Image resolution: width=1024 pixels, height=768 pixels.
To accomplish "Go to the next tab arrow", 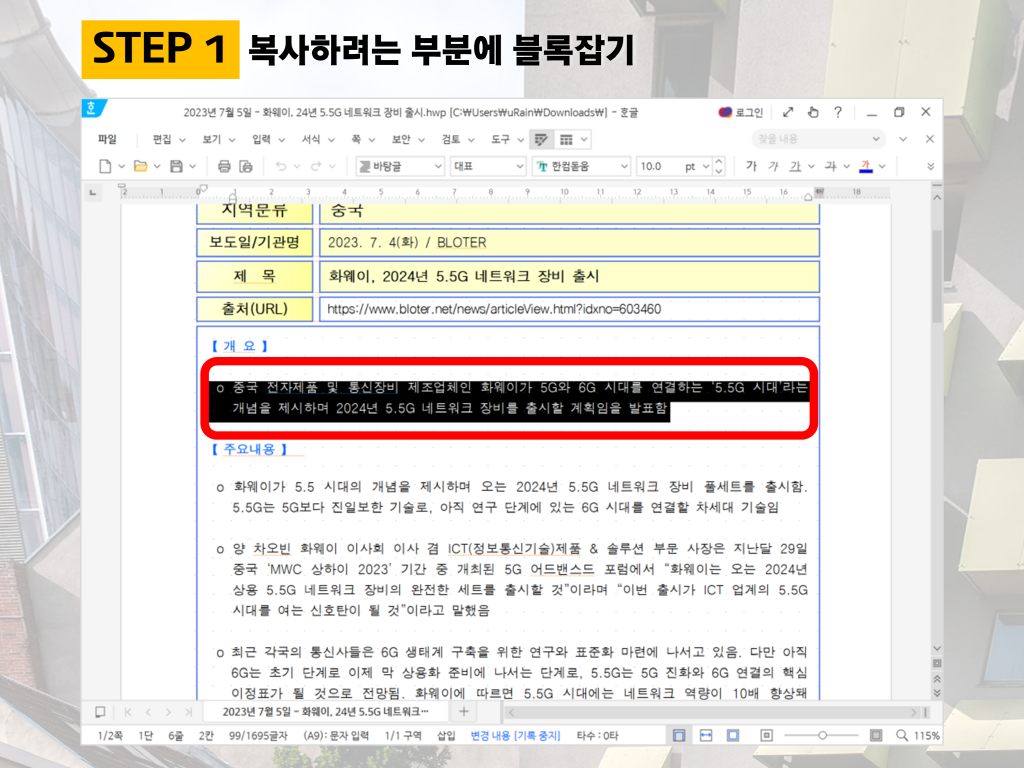I will coord(168,712).
